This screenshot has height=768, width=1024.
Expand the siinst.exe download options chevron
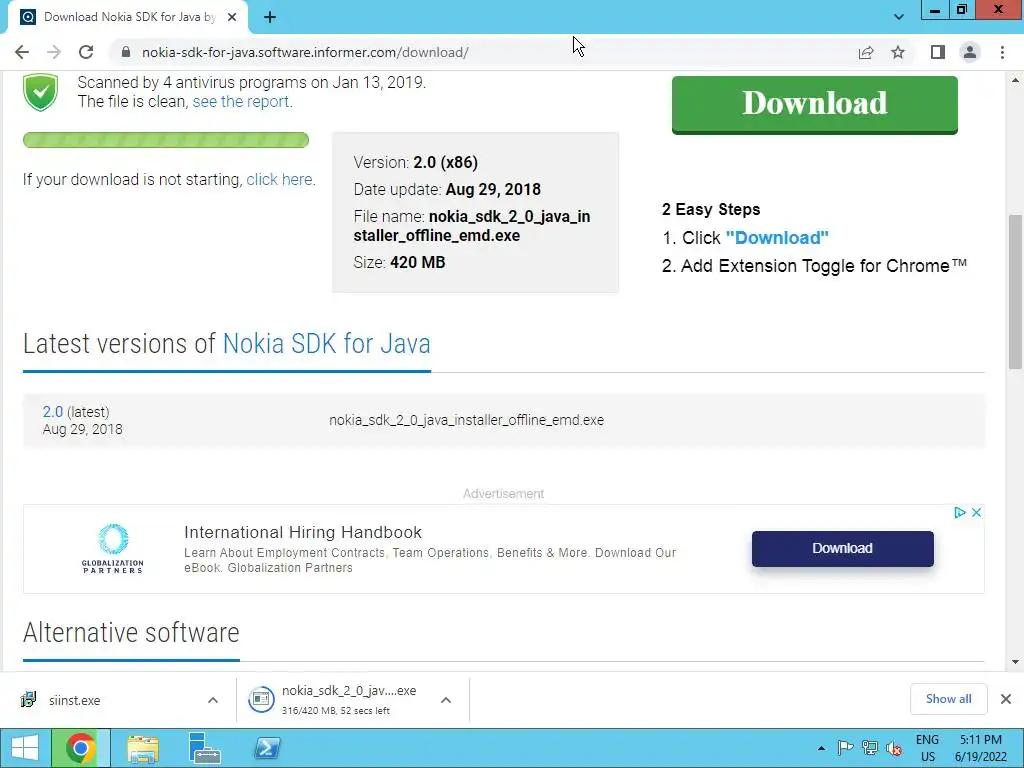pyautogui.click(x=213, y=700)
